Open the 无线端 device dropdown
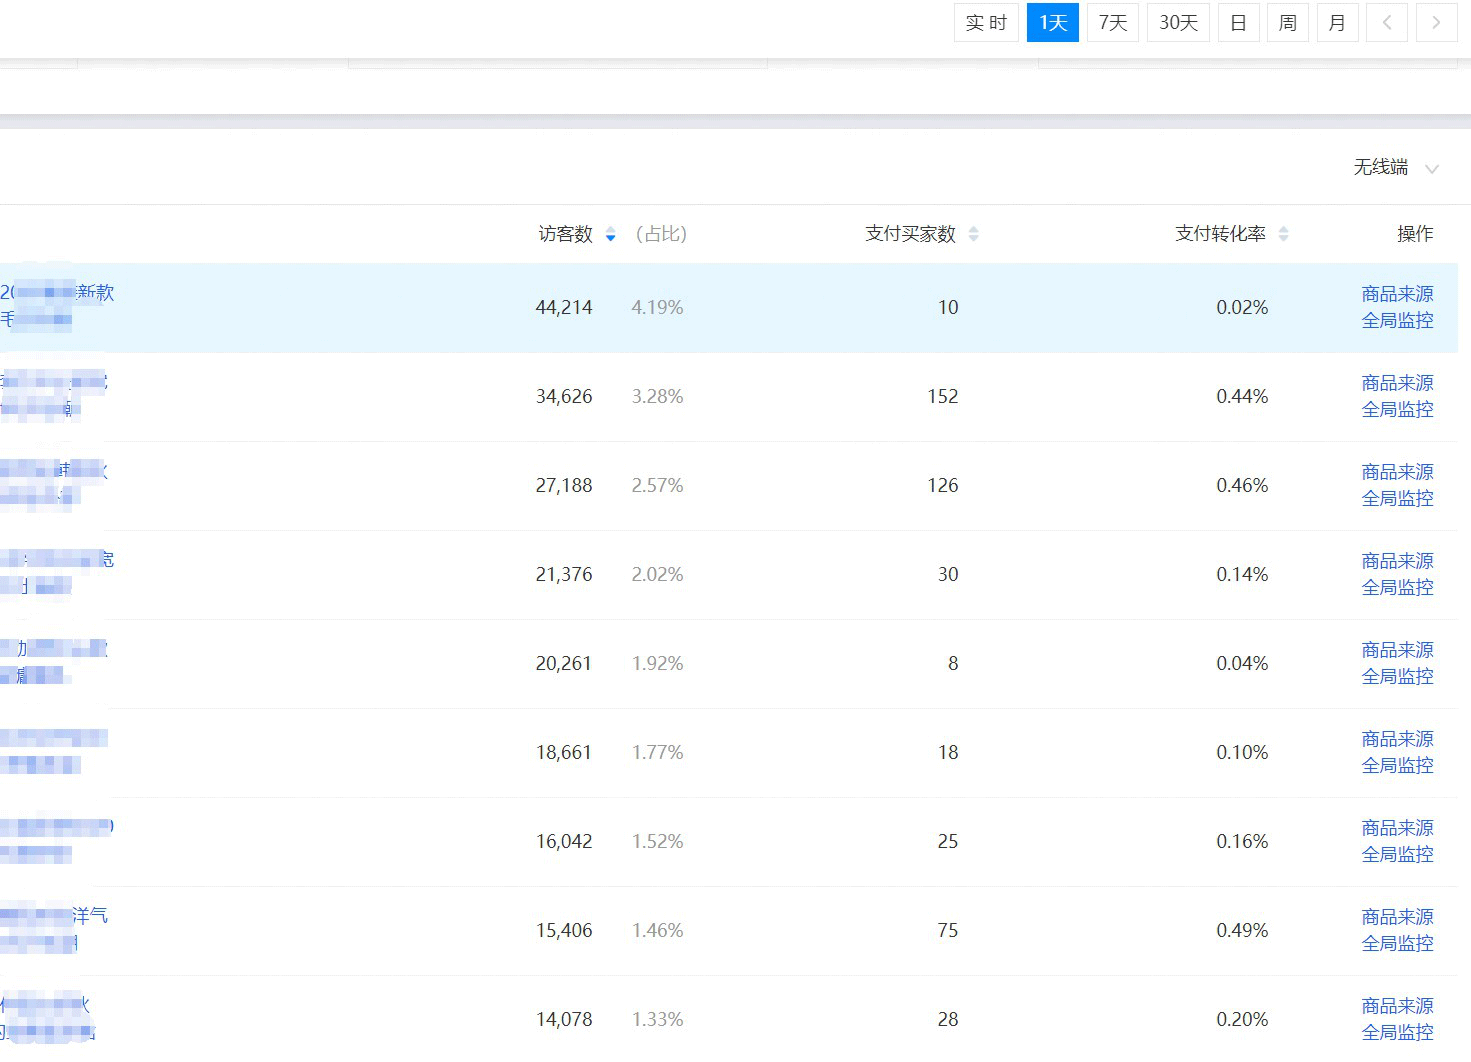Viewport: 1471px width, 1062px height. (1381, 168)
